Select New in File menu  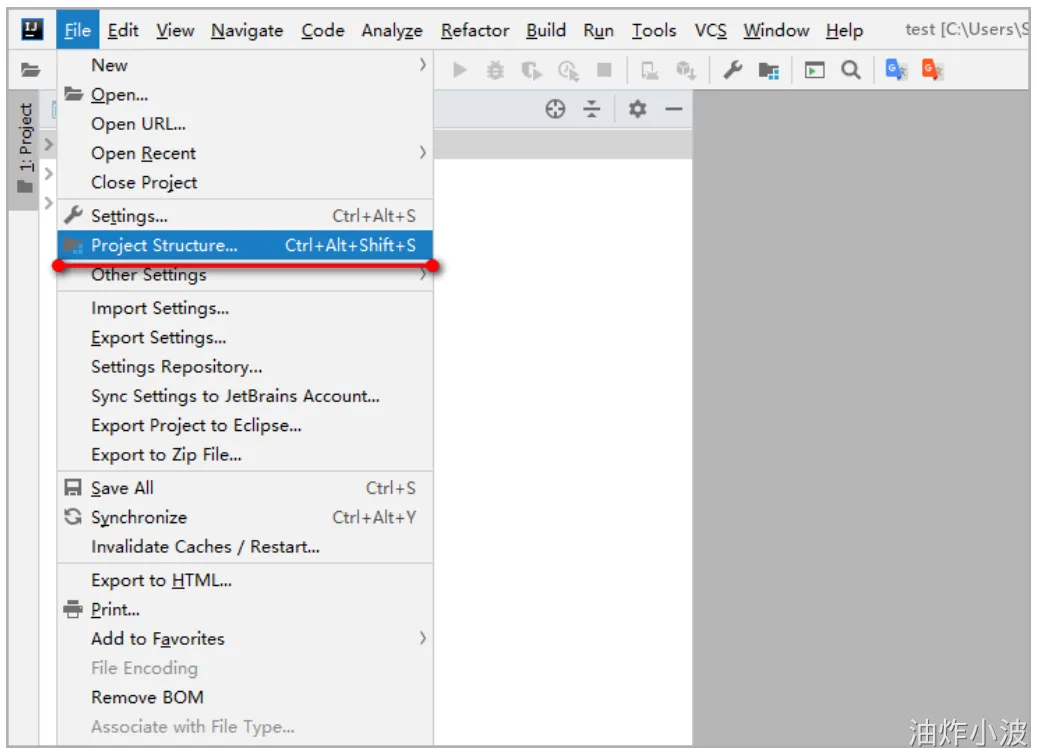pos(245,65)
